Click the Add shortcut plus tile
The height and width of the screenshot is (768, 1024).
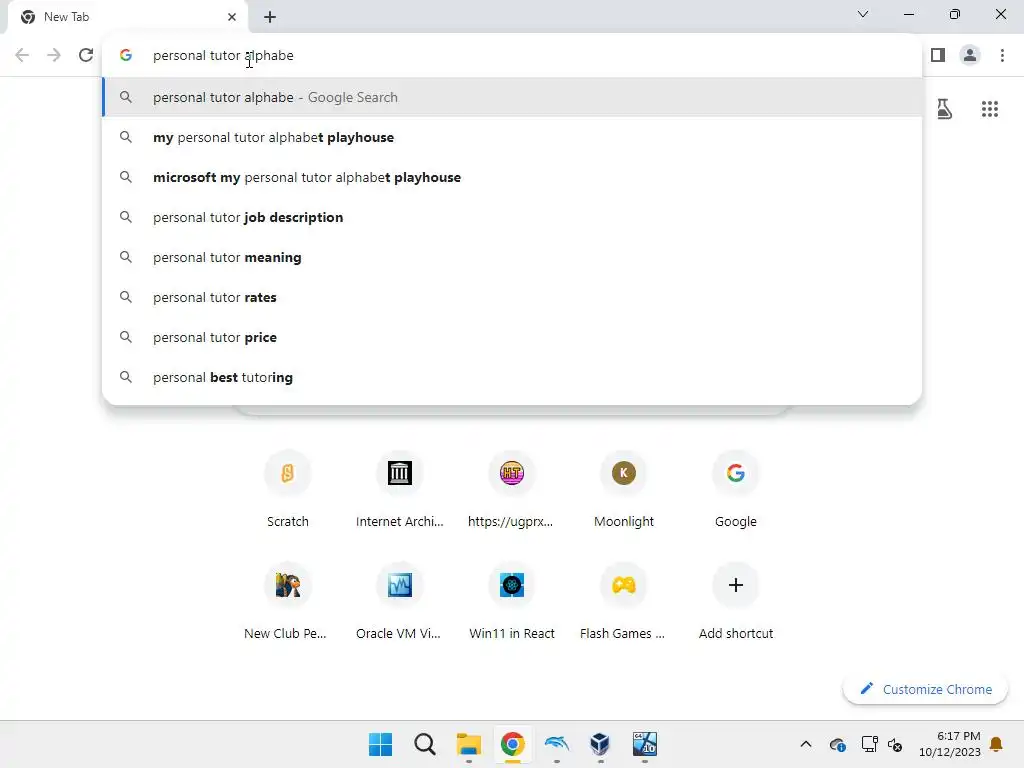point(735,601)
